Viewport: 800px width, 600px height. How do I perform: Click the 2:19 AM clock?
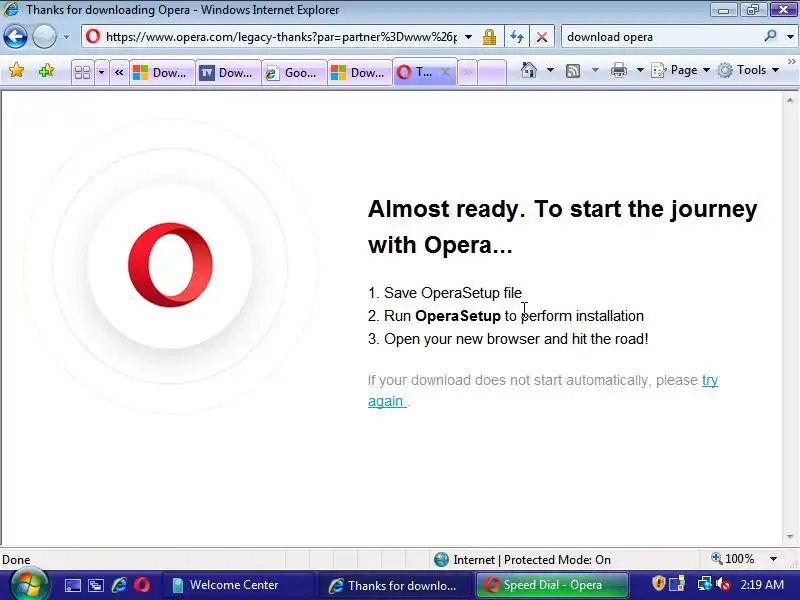tap(762, 585)
